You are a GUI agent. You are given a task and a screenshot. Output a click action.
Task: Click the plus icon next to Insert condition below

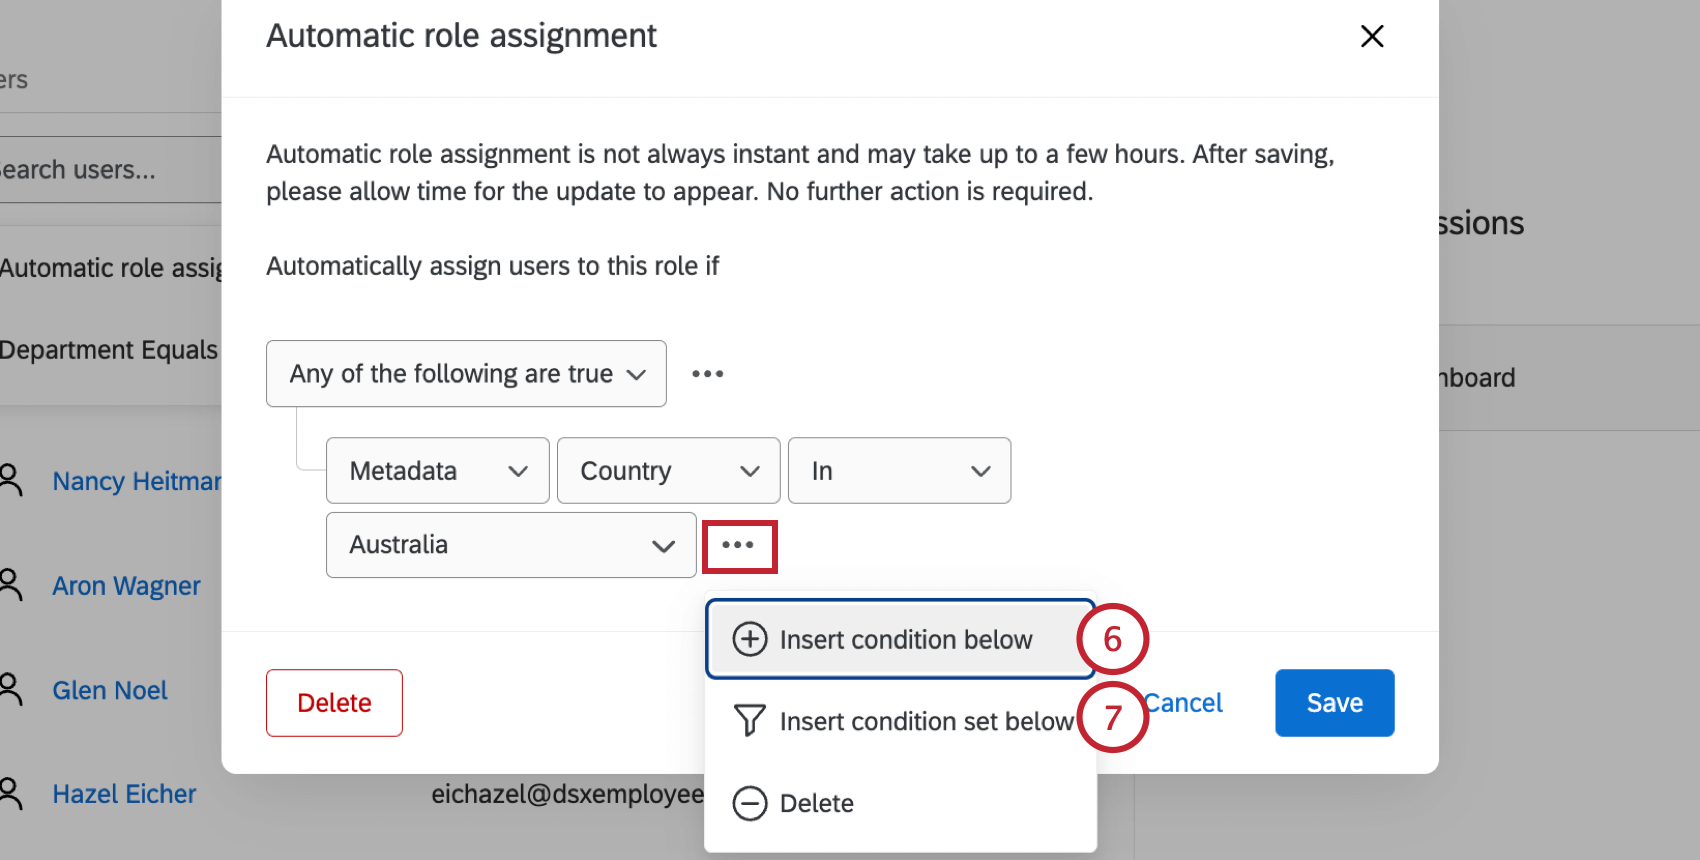[x=750, y=639]
